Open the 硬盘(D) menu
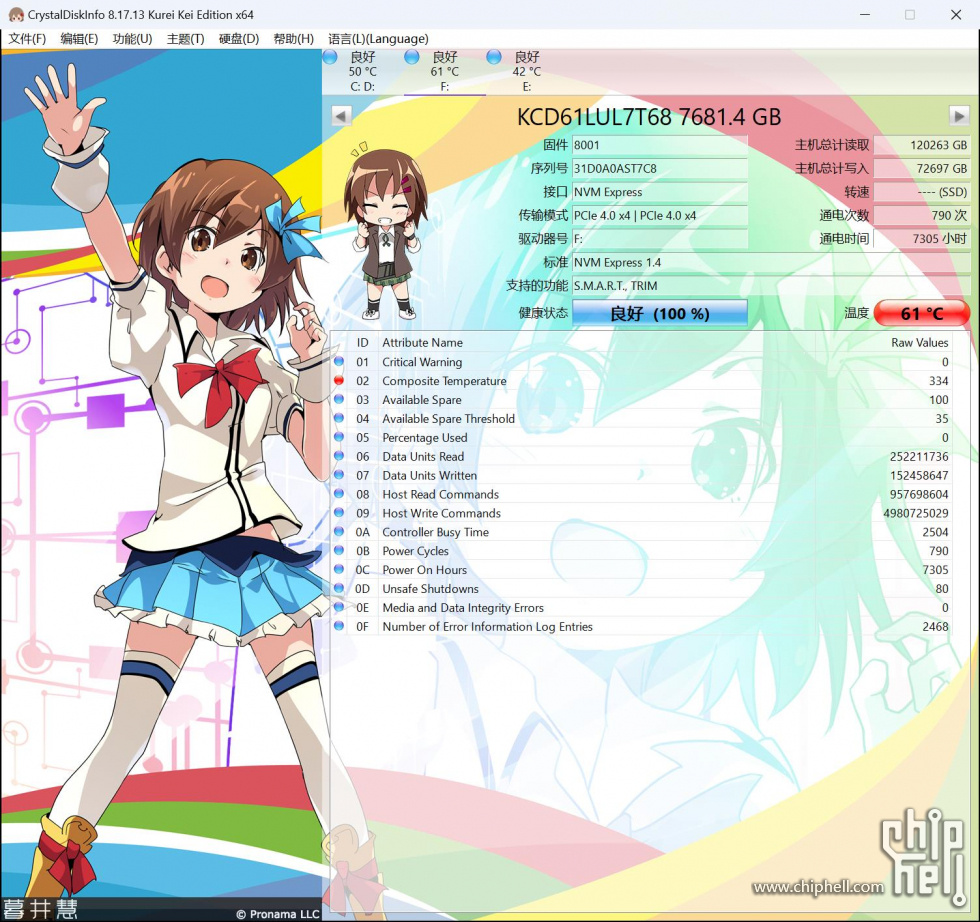Screen dimensions: 980x922 [238, 39]
